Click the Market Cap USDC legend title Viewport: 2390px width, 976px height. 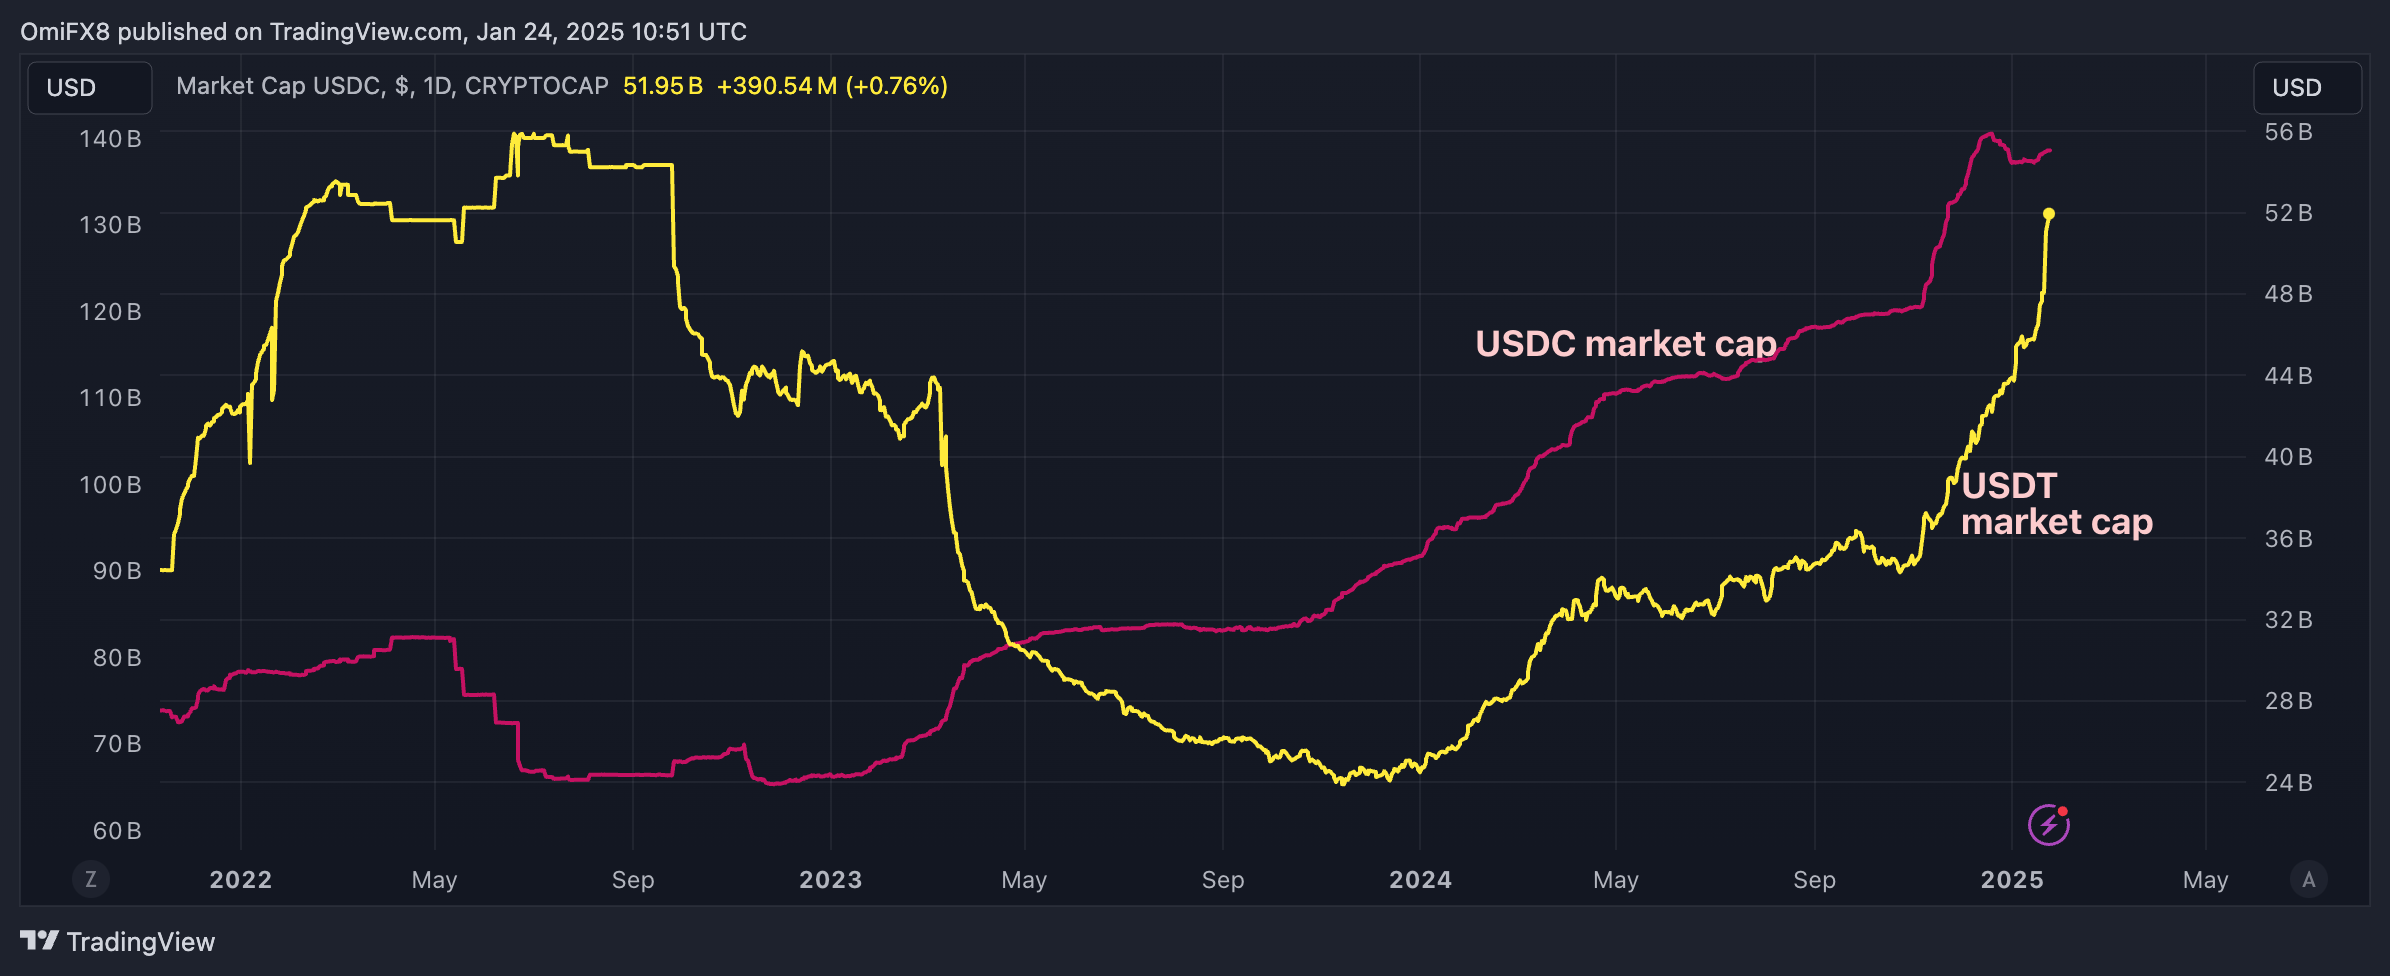click(392, 86)
